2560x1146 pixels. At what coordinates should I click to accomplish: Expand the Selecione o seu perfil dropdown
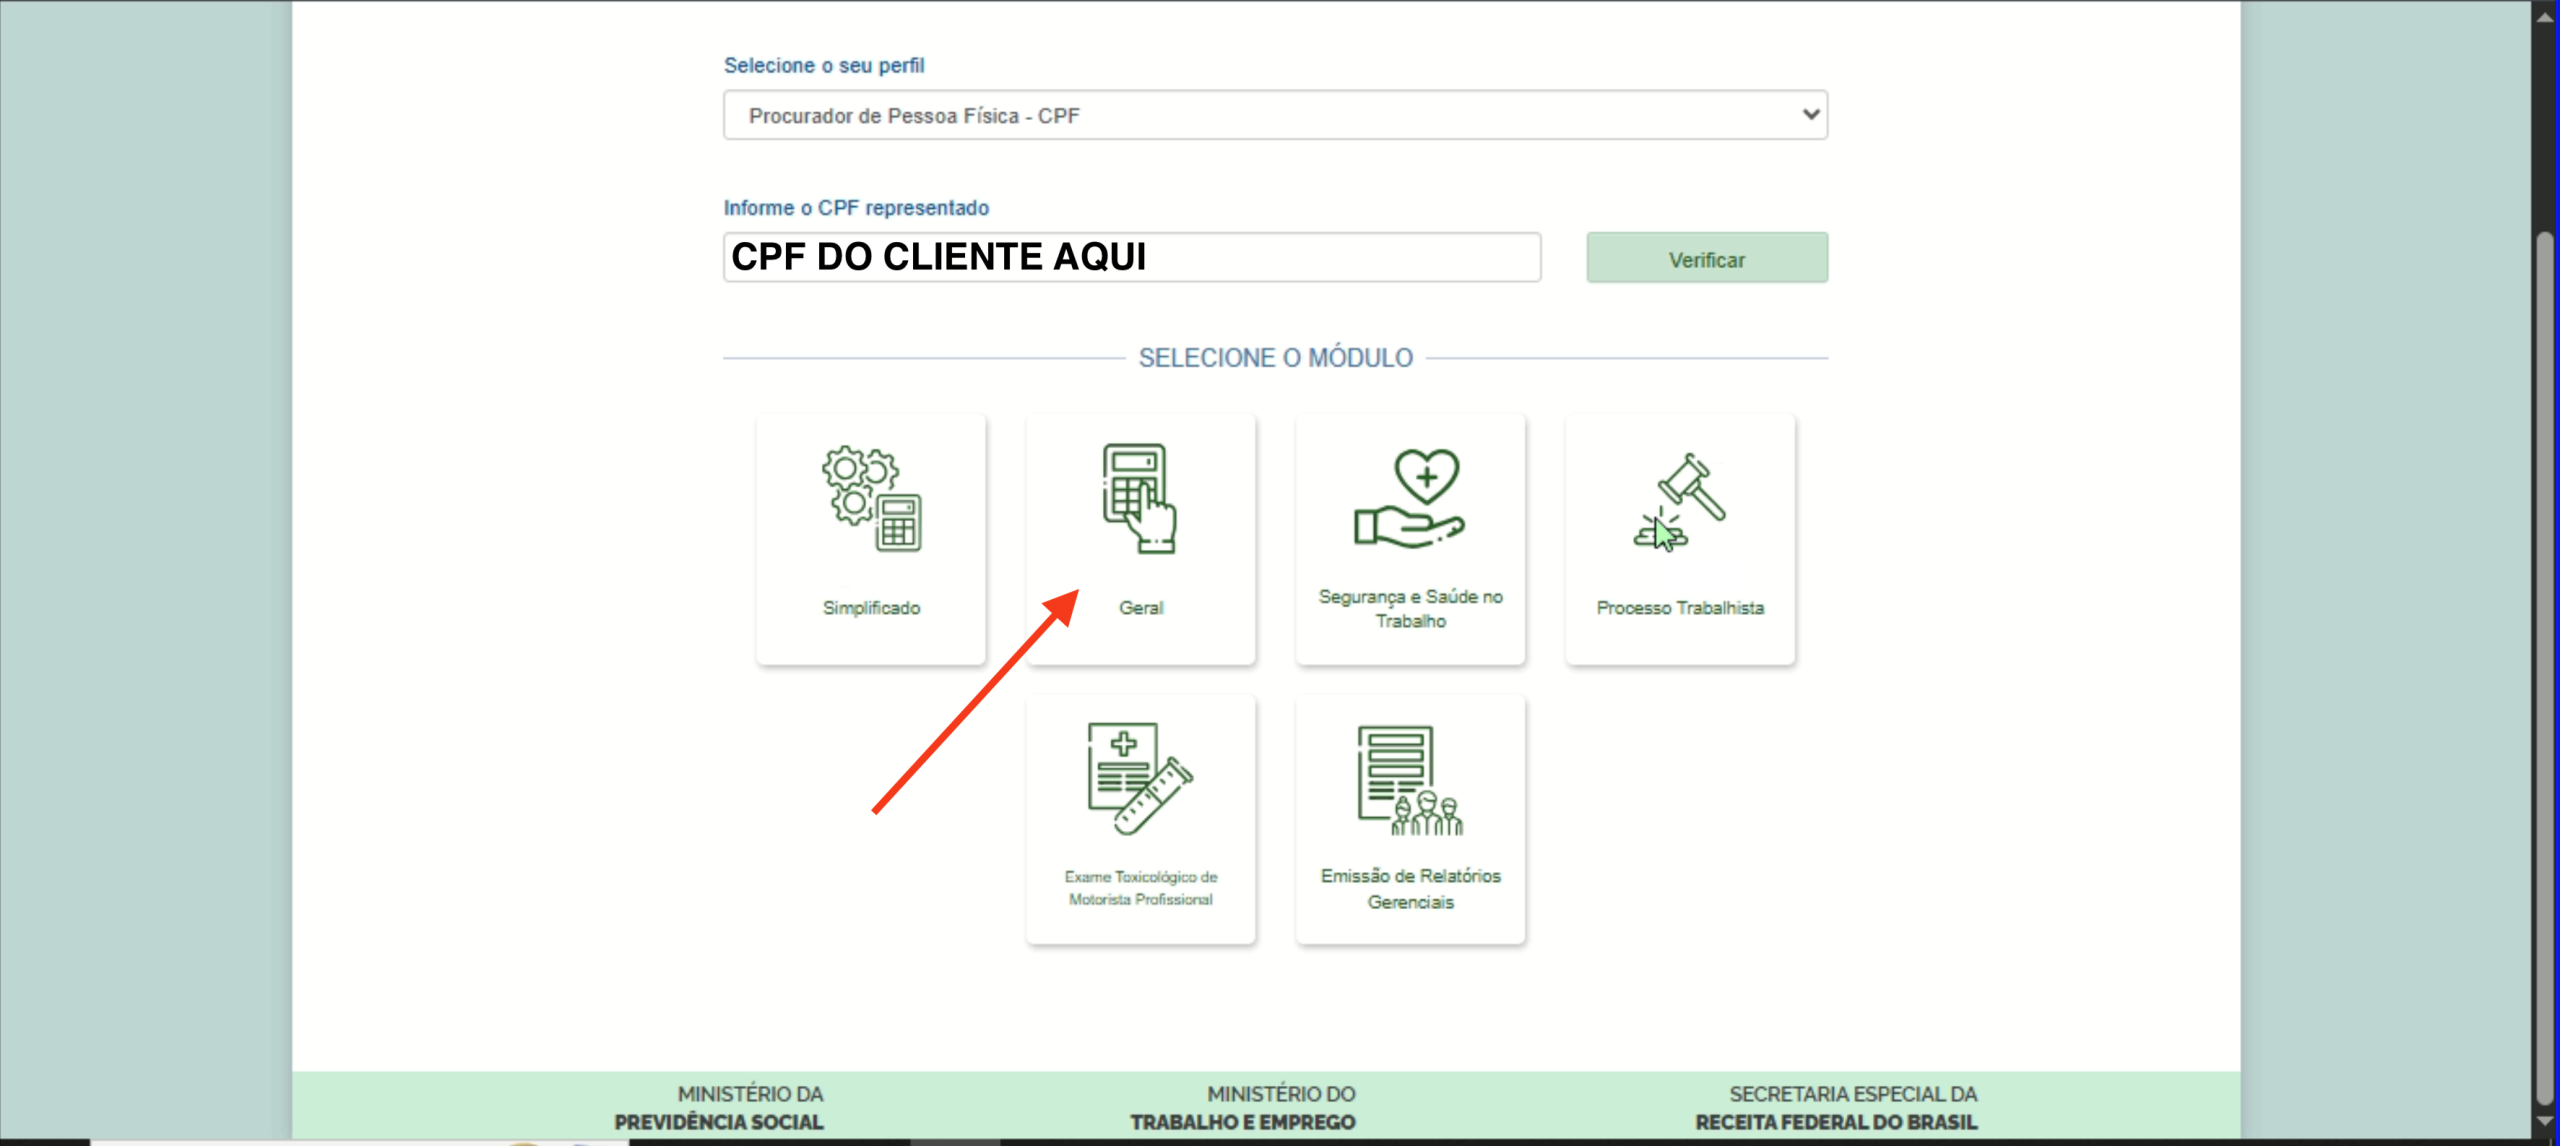coord(1274,115)
